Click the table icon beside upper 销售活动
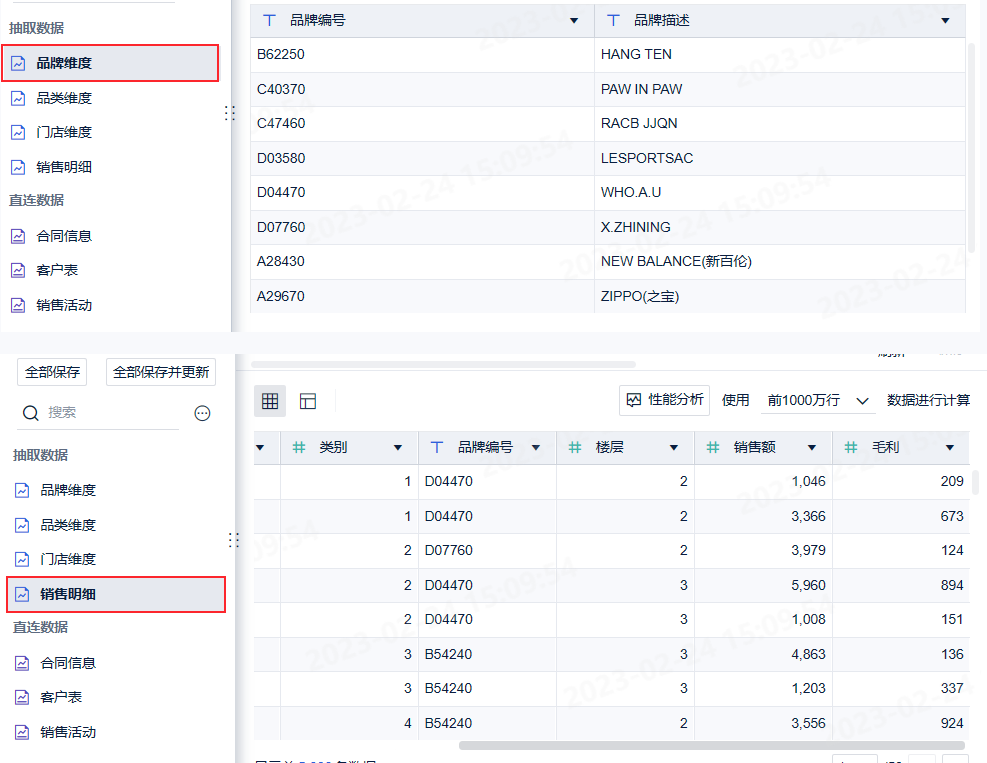Screen dimensions: 987x763 tap(18, 305)
